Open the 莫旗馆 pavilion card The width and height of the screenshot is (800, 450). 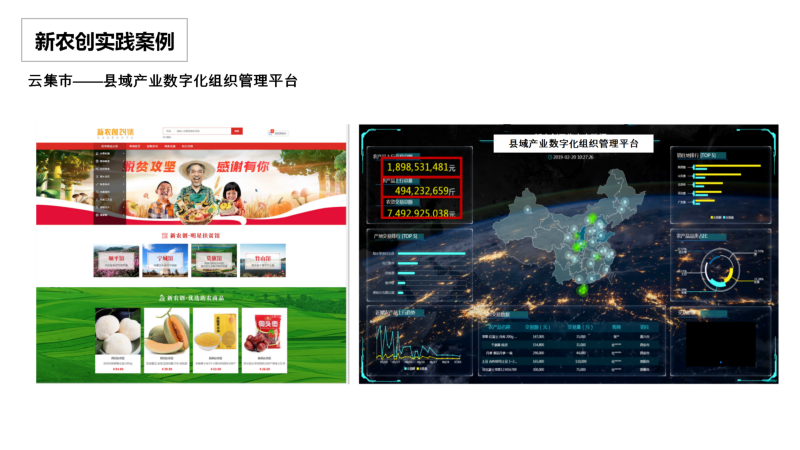[214, 261]
